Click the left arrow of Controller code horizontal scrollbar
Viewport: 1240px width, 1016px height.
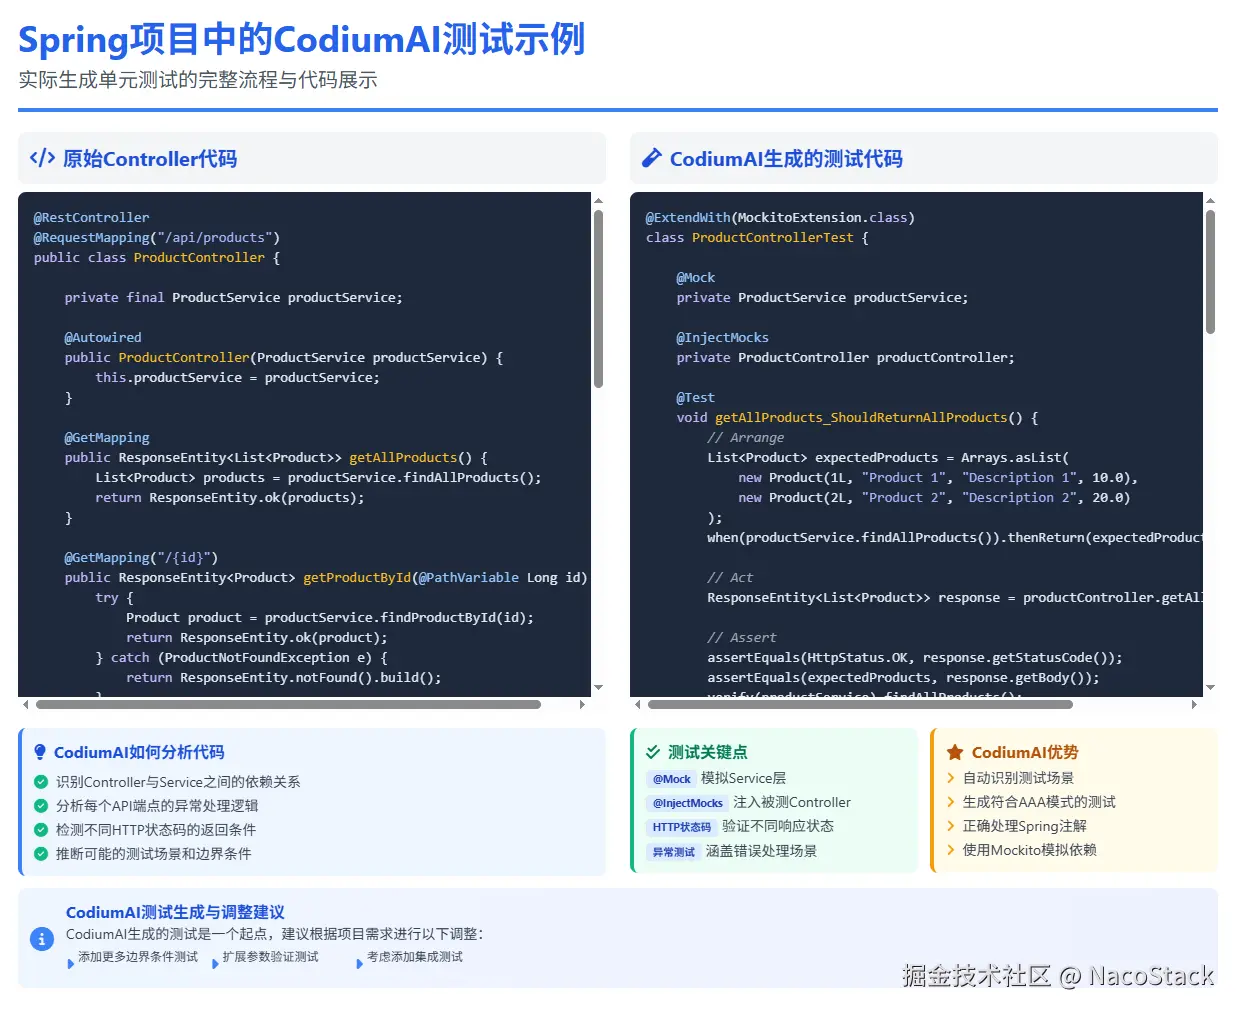click(26, 705)
